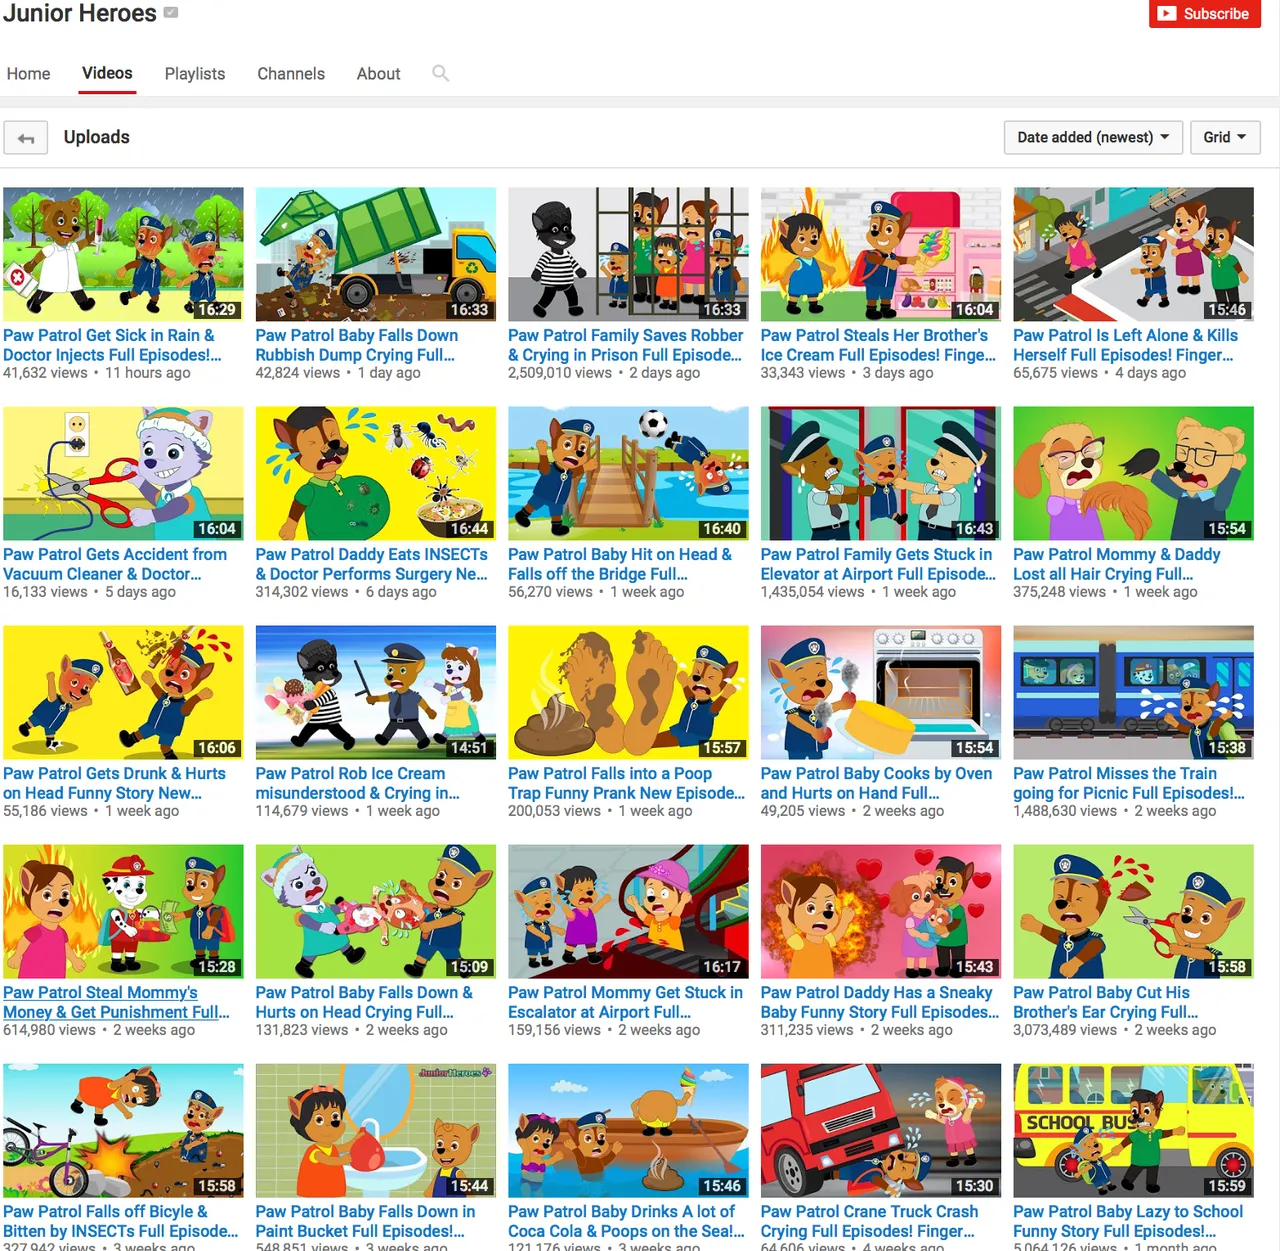Open Steals Her Brother's Ice Cream thumbnail
The image size is (1280, 1251).
tap(881, 254)
